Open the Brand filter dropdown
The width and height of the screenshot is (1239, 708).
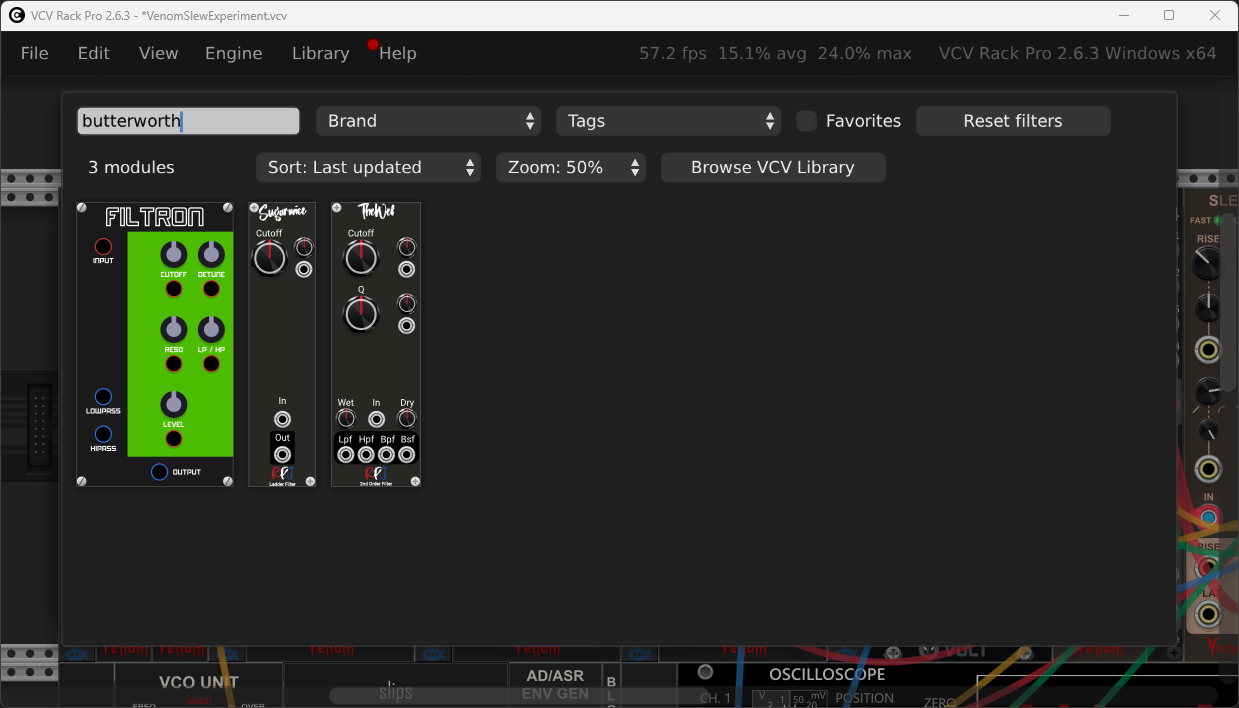[x=428, y=121]
